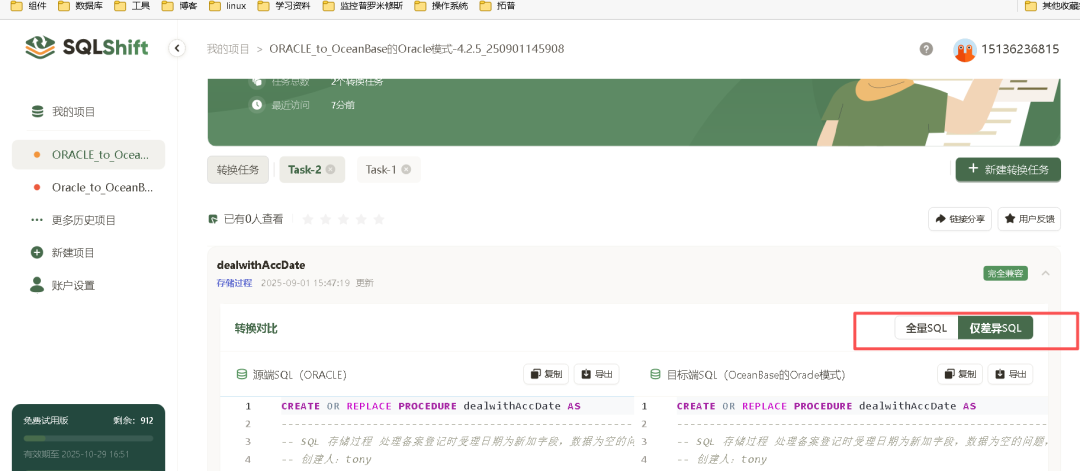
Task: Open account menu 15136236815
Action: [x=1020, y=50]
